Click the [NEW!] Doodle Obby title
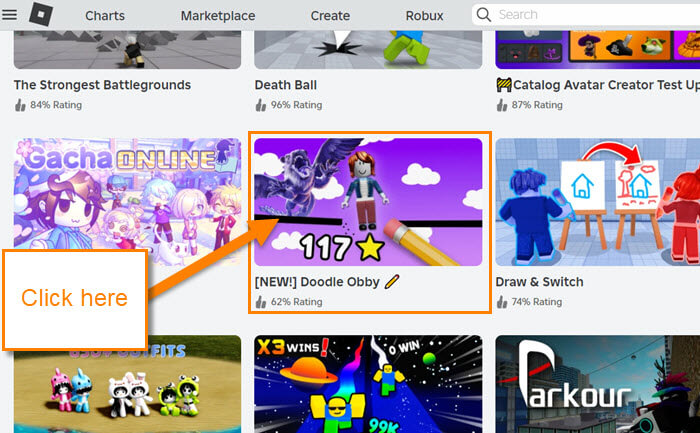The height and width of the screenshot is (433, 700). (x=327, y=282)
